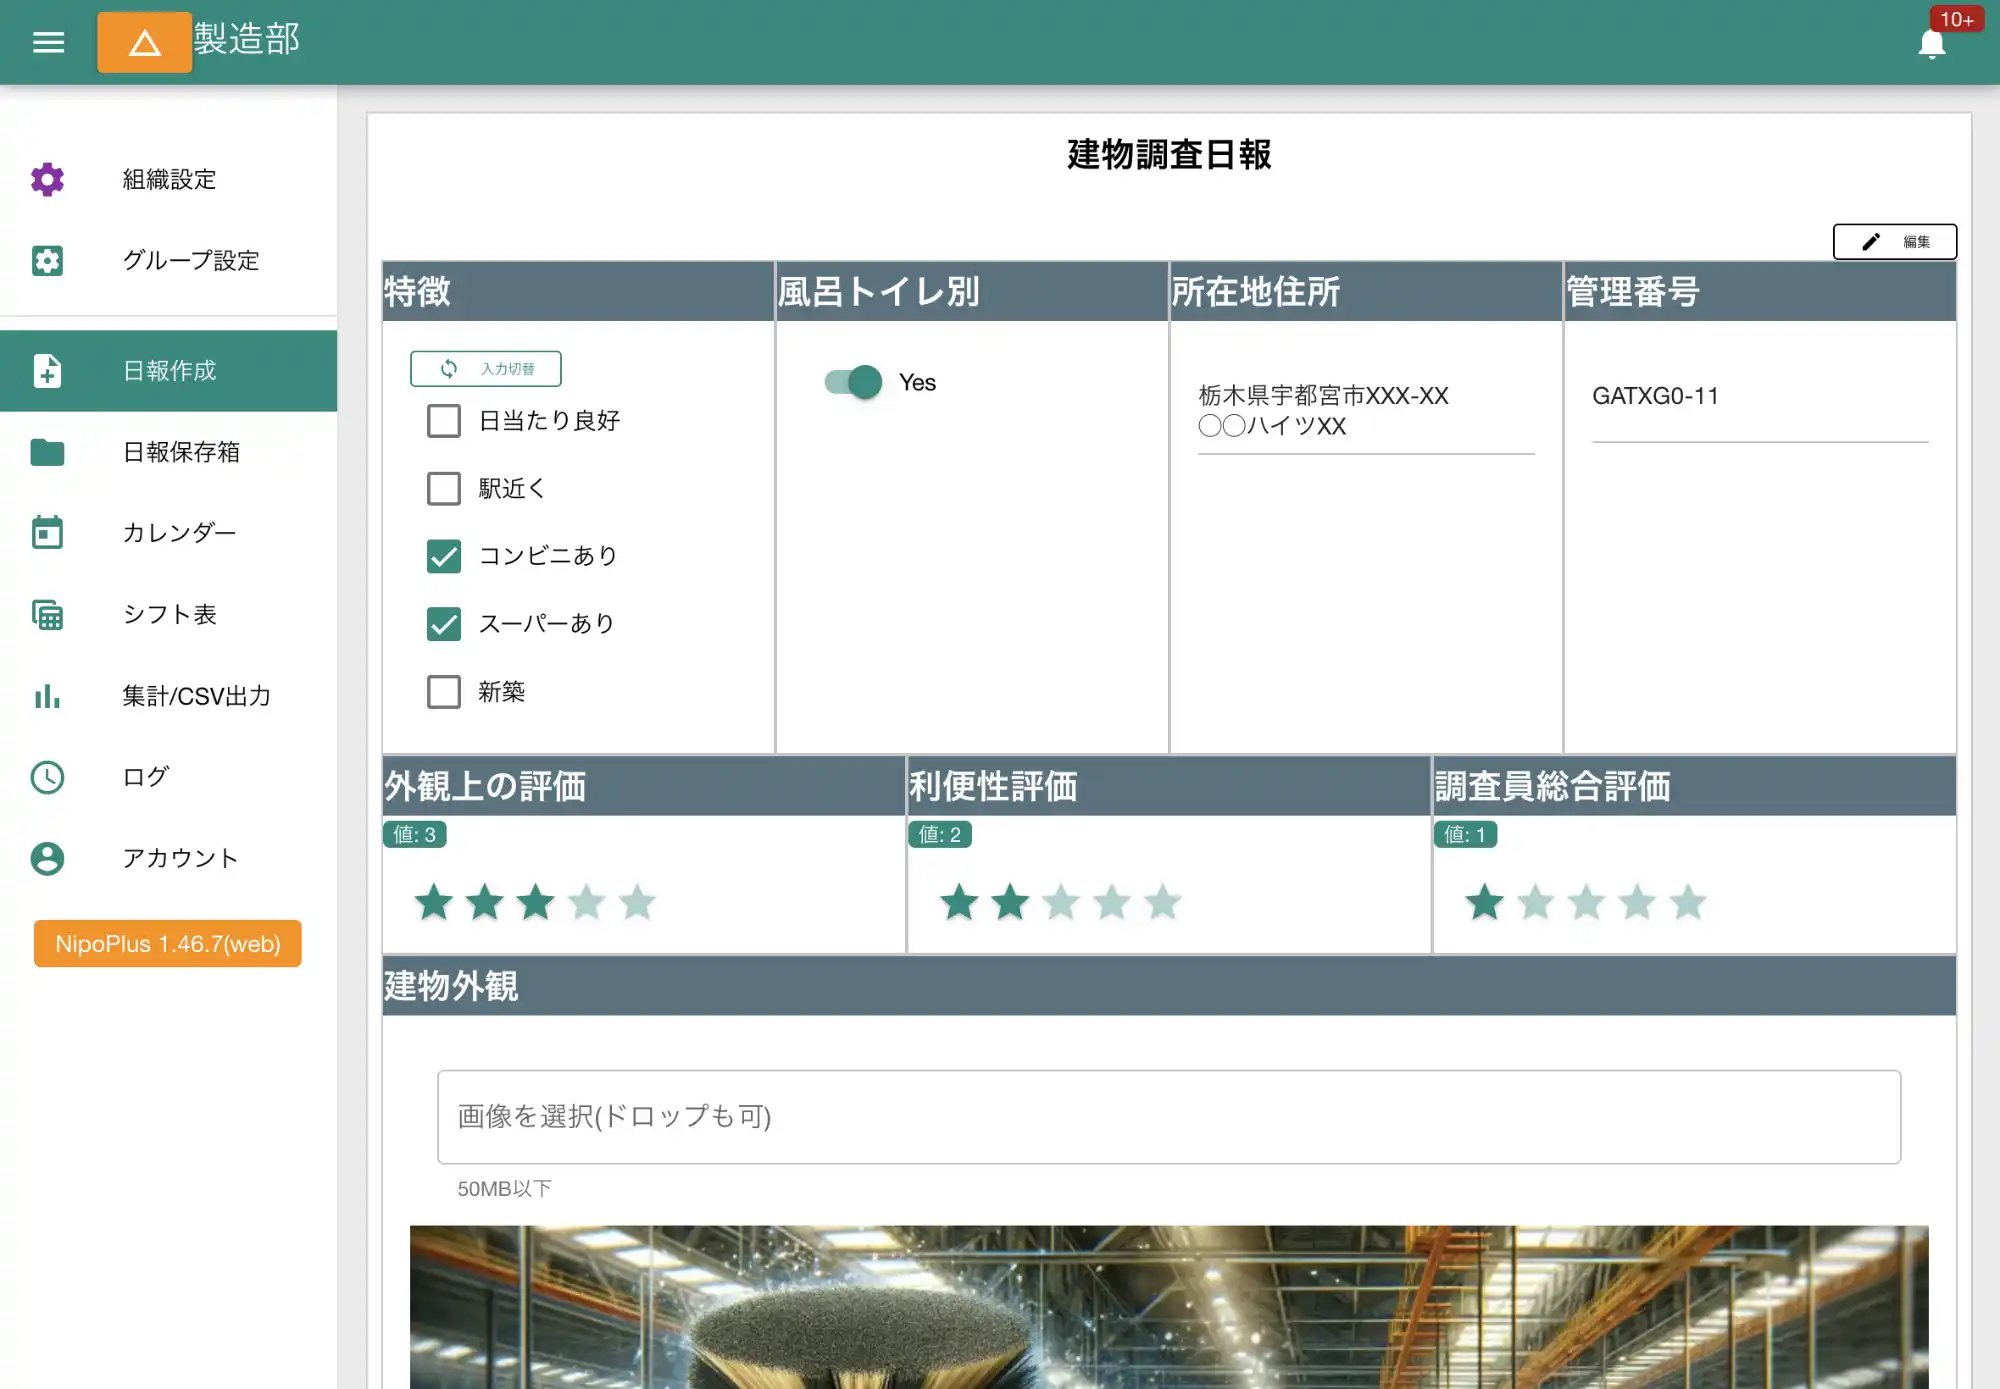Click the 組織設定 gear icon
The image size is (2000, 1389).
[x=47, y=179]
